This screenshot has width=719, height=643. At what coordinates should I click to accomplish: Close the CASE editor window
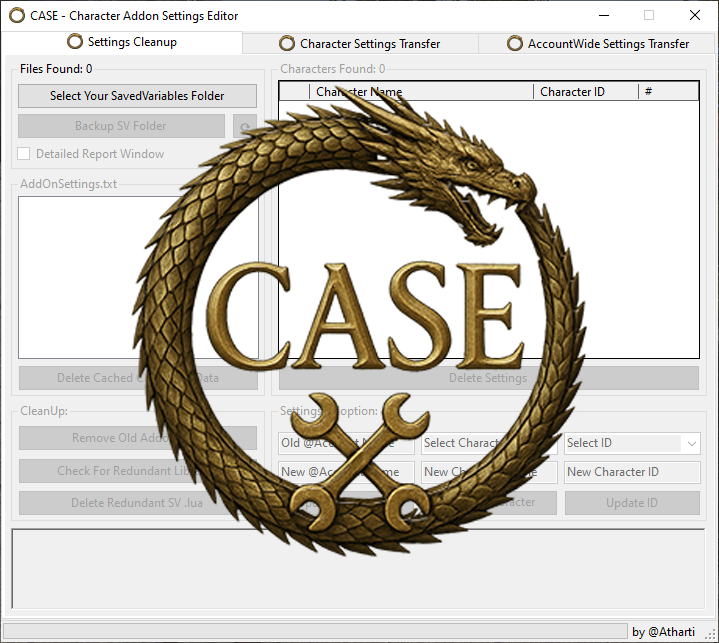(694, 15)
